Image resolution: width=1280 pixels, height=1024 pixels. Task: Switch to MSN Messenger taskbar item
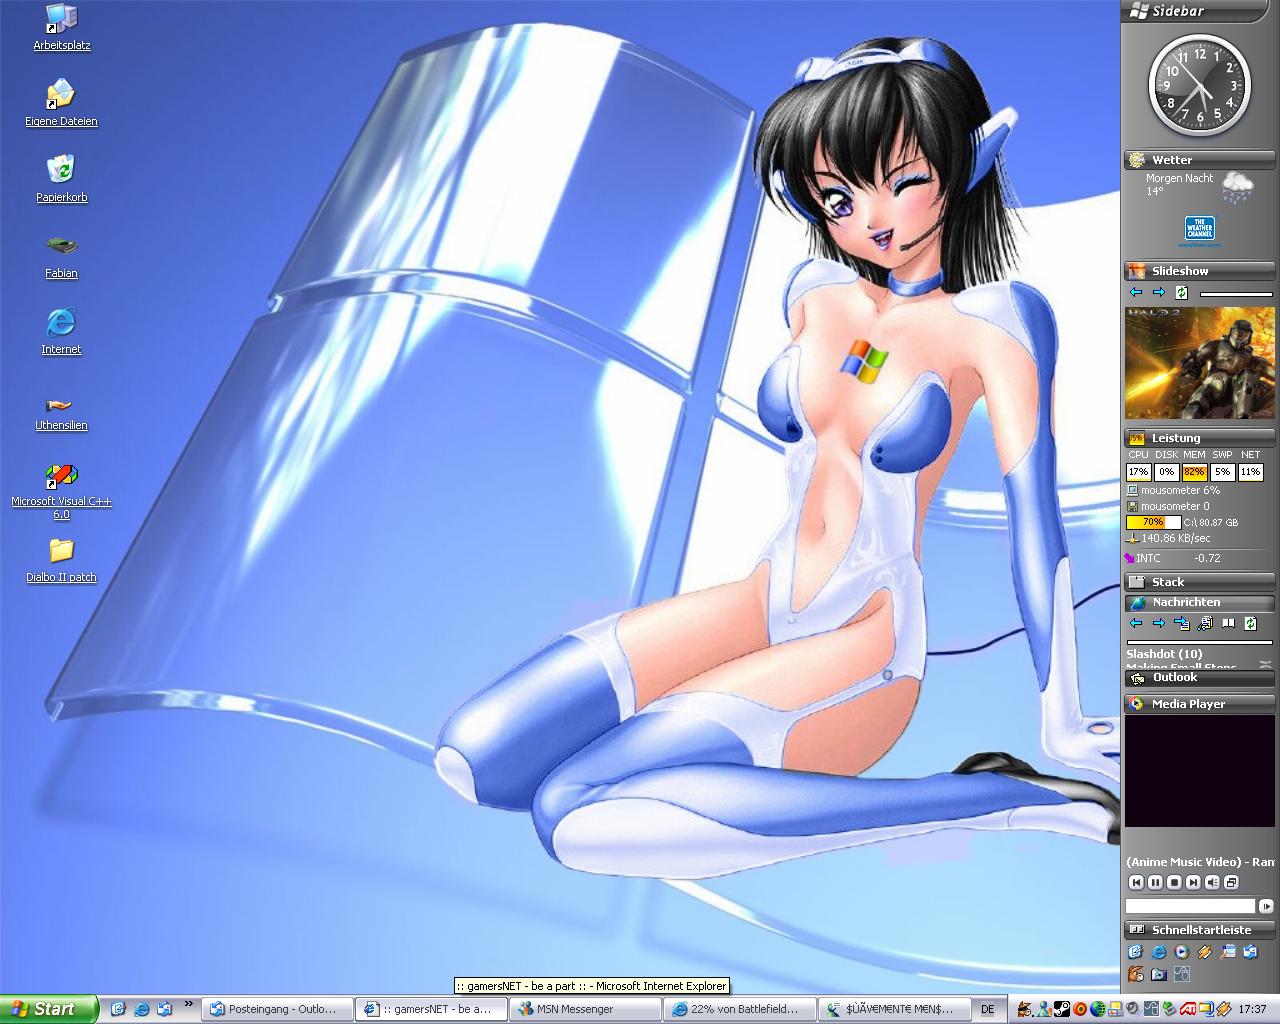tap(587, 1009)
